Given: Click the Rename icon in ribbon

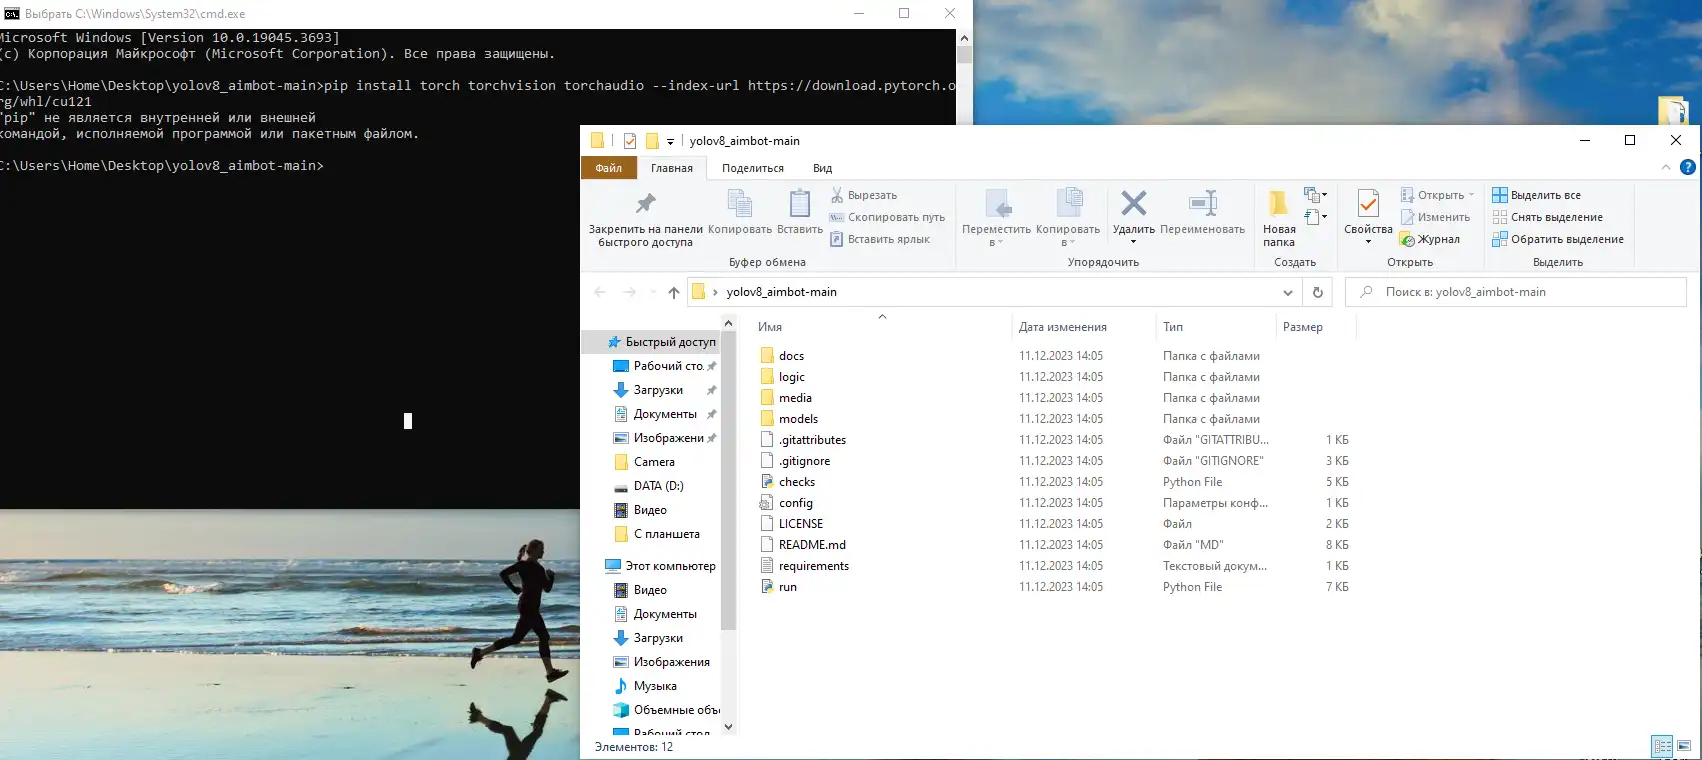Looking at the screenshot, I should [x=1202, y=204].
